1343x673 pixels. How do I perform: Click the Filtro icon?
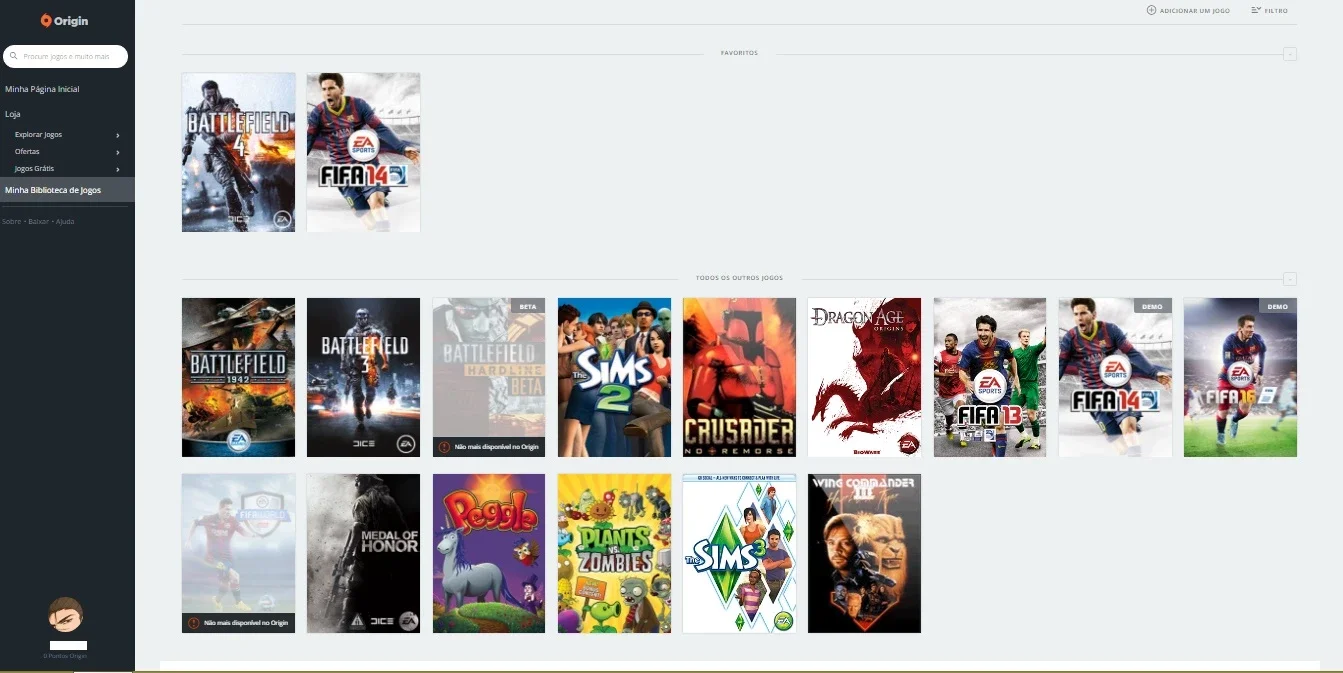click(x=1255, y=10)
